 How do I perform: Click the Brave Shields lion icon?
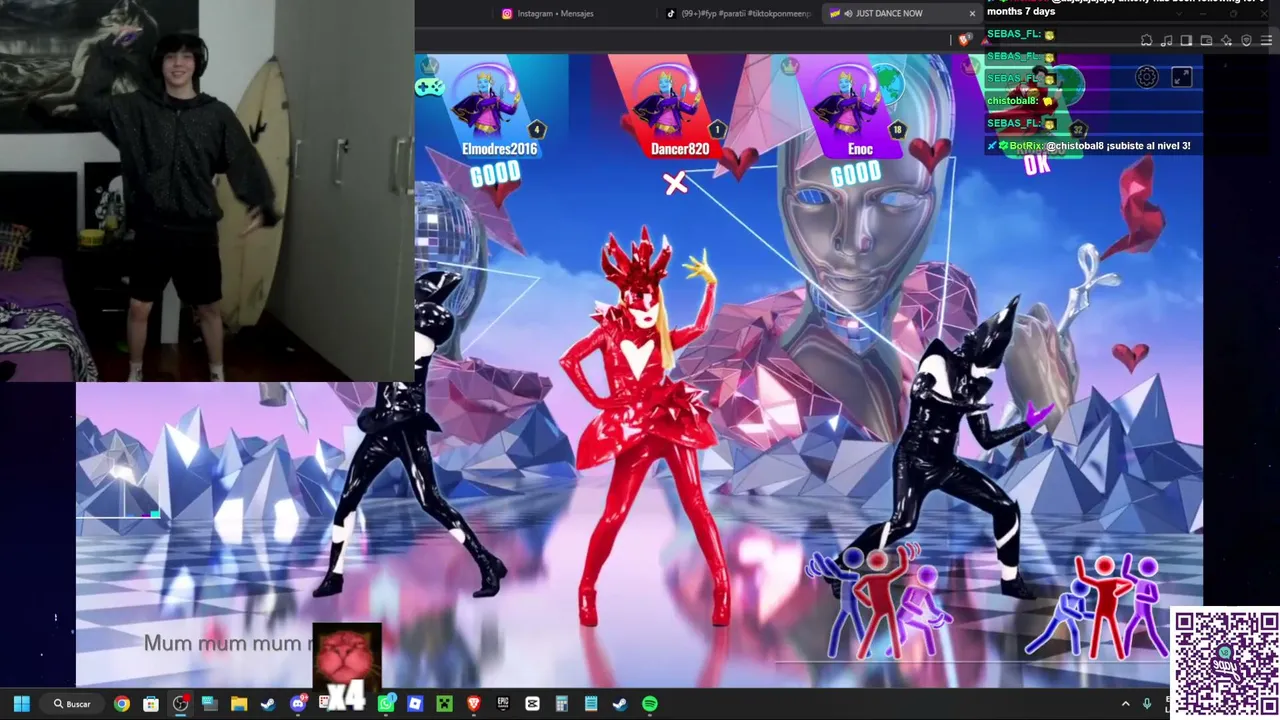[x=964, y=40]
